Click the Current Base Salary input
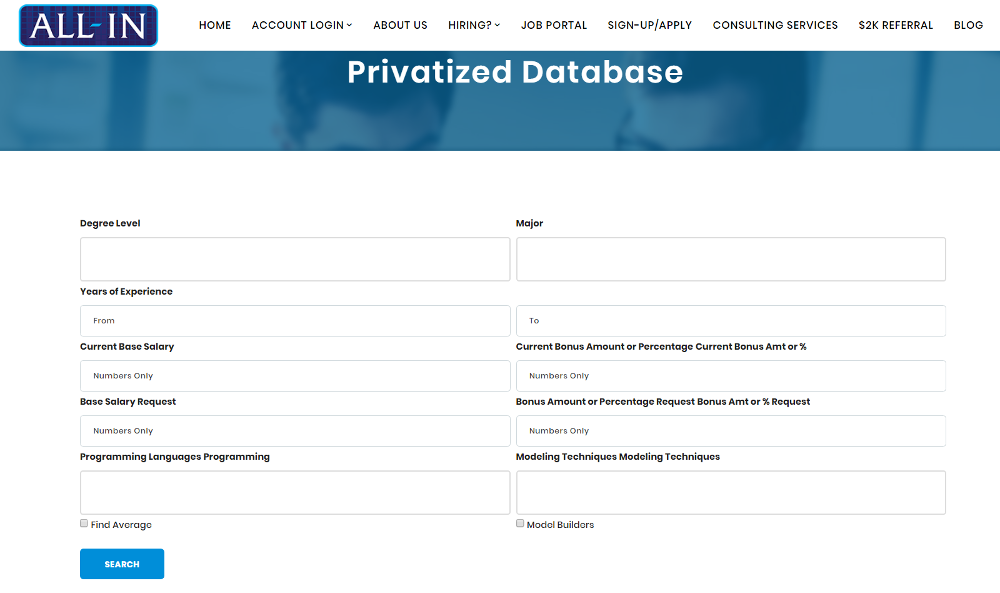1000x593 pixels. click(x=295, y=376)
